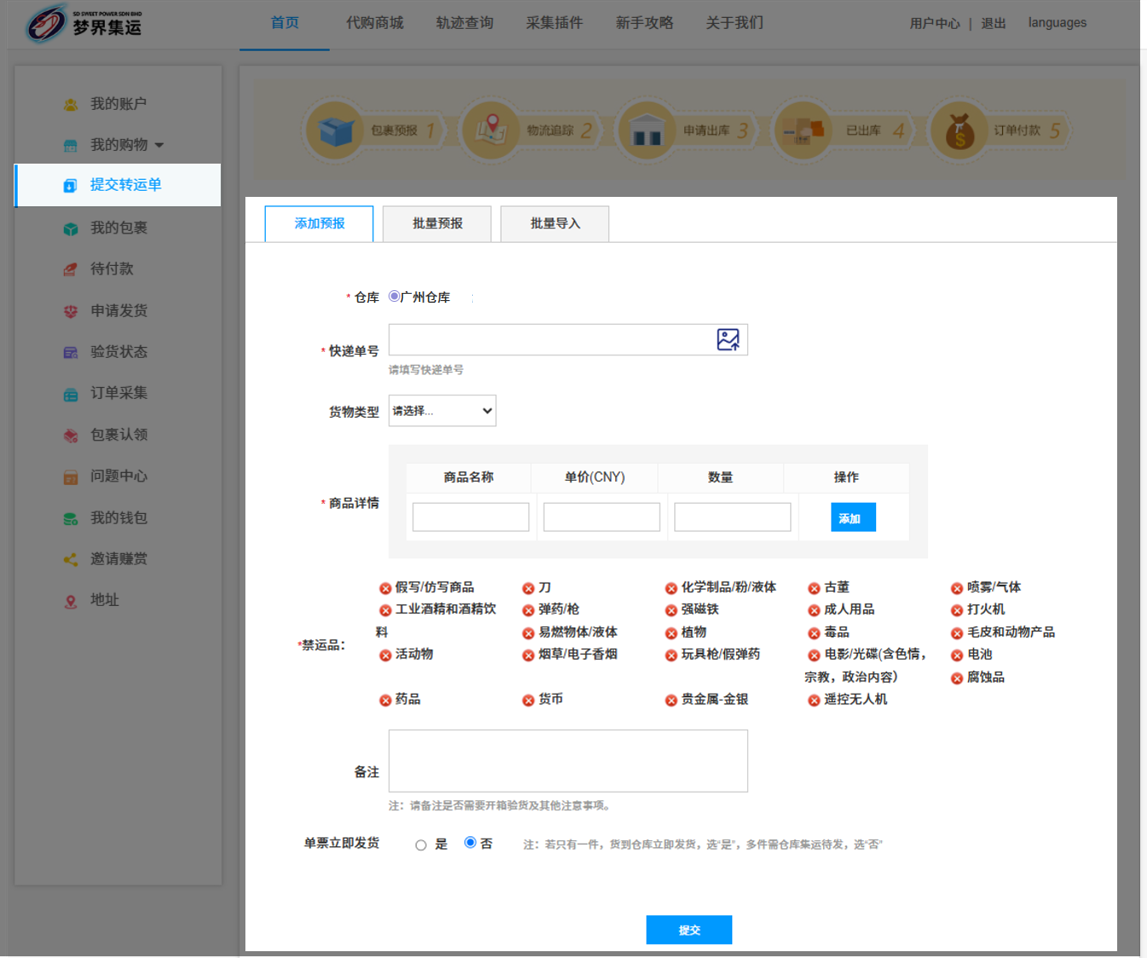Select 是 for 单票立即发货

[421, 845]
